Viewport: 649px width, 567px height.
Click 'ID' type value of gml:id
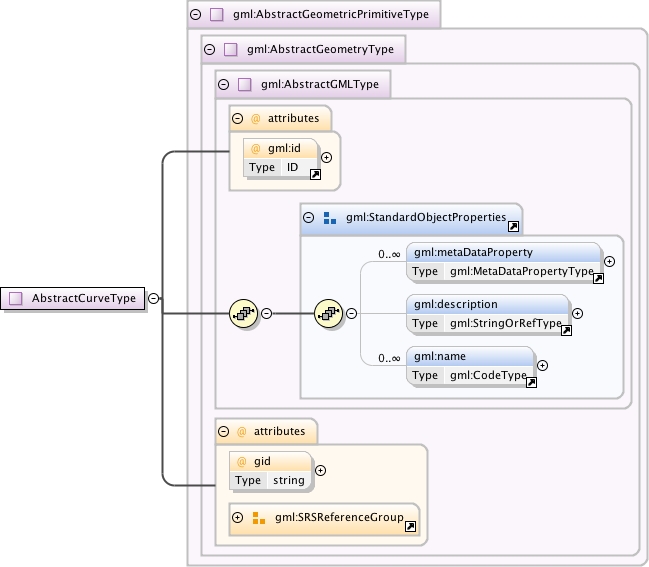292,167
